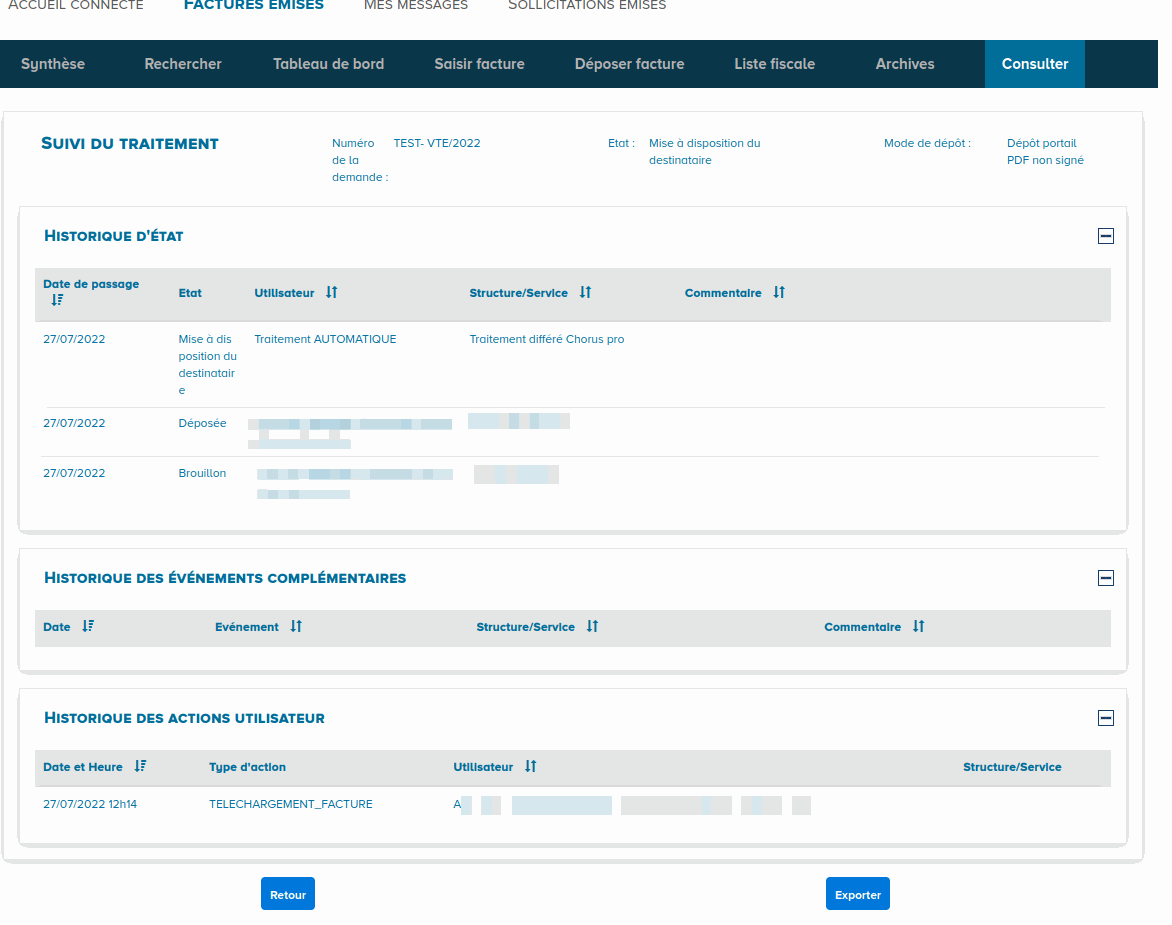Viewport: 1172px width, 925px height.
Task: Sort the Evénement column
Action: [x=296, y=627]
